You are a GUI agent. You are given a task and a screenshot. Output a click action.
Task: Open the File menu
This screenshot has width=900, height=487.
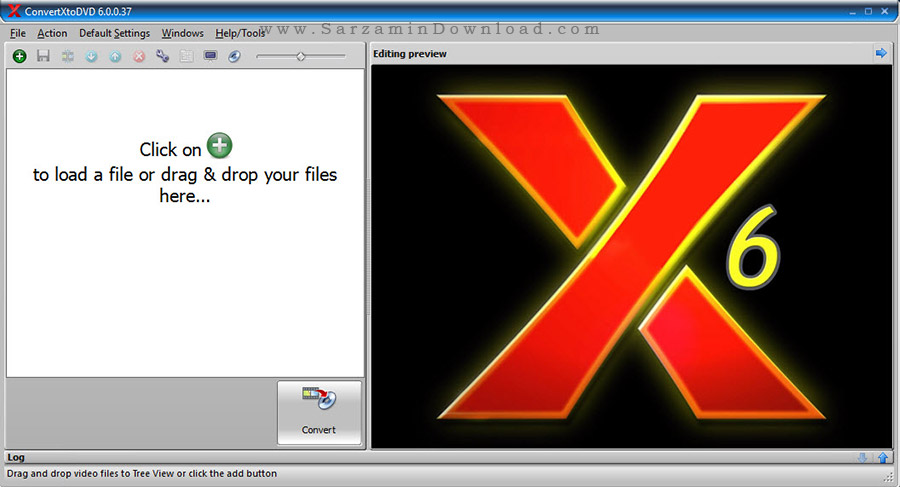pos(18,33)
